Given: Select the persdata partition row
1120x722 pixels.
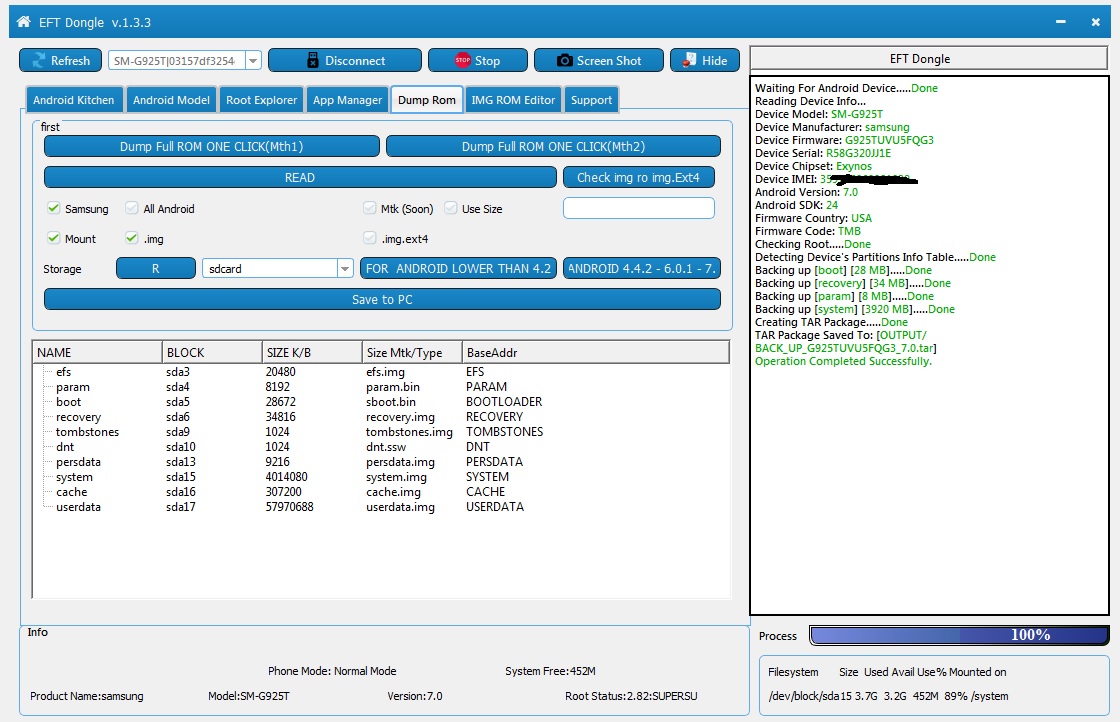Looking at the screenshot, I should tap(381, 462).
